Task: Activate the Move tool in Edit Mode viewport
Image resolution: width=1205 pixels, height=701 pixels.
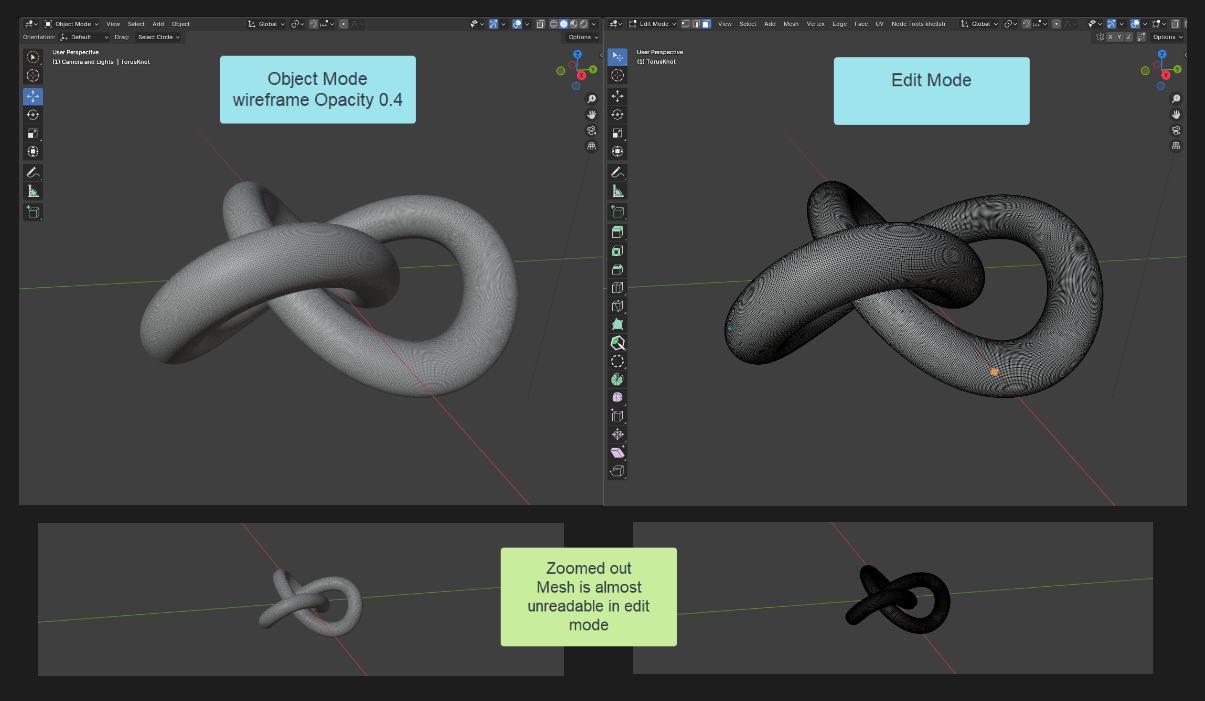Action: click(x=618, y=96)
